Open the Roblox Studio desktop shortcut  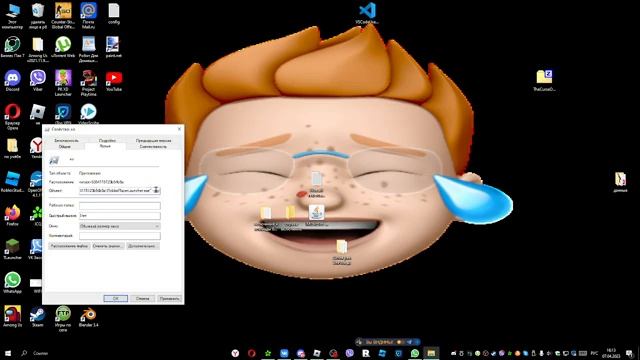coord(12,182)
